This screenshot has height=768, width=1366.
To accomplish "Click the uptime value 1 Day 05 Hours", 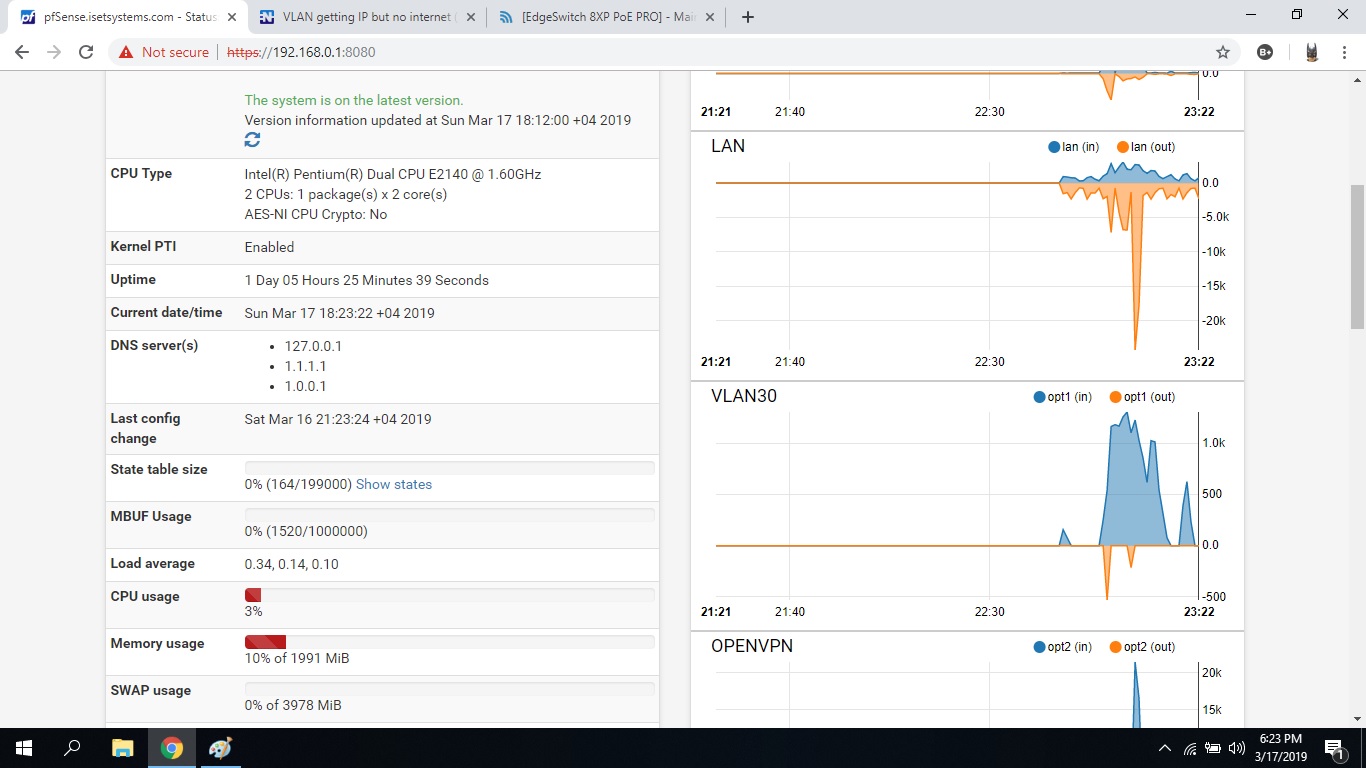I will (x=367, y=280).
